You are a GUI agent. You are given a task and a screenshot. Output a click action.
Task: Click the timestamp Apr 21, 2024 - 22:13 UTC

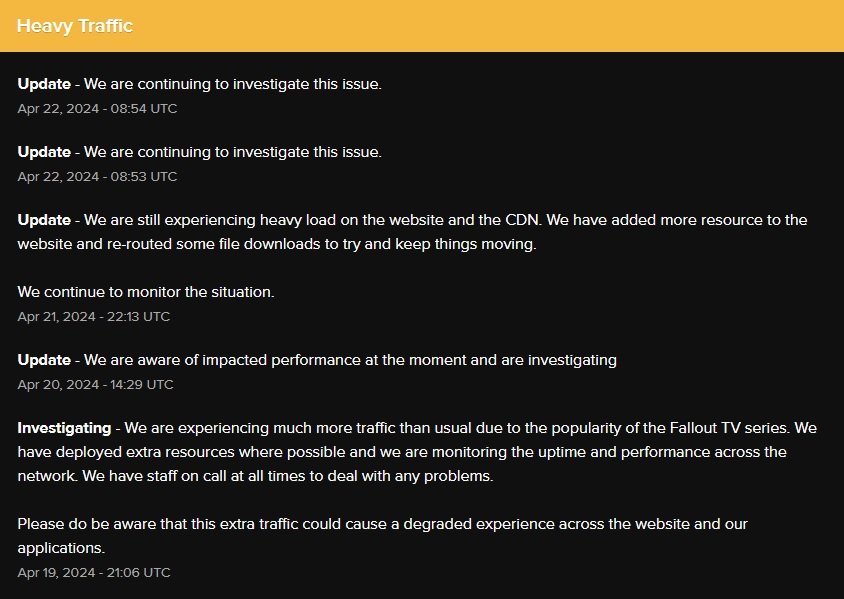click(x=94, y=316)
